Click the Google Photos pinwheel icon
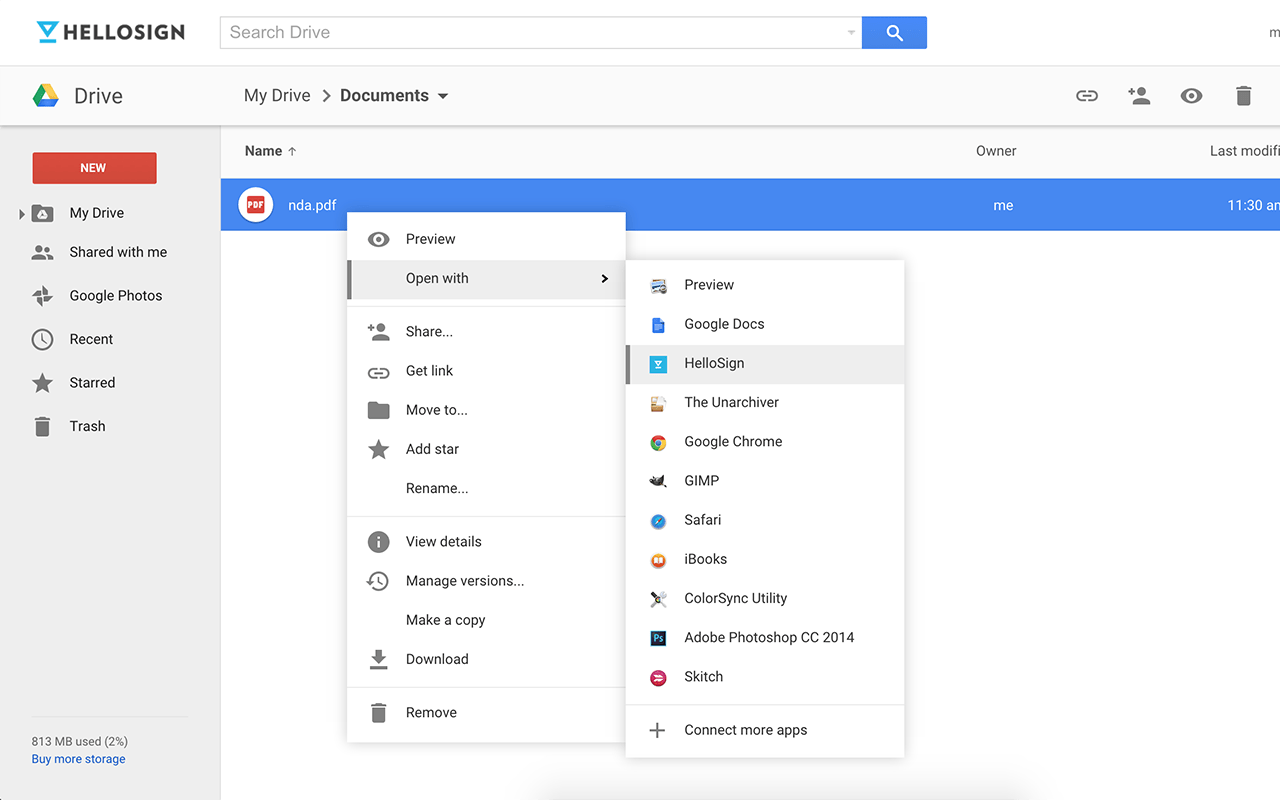The width and height of the screenshot is (1280, 800). click(x=42, y=296)
